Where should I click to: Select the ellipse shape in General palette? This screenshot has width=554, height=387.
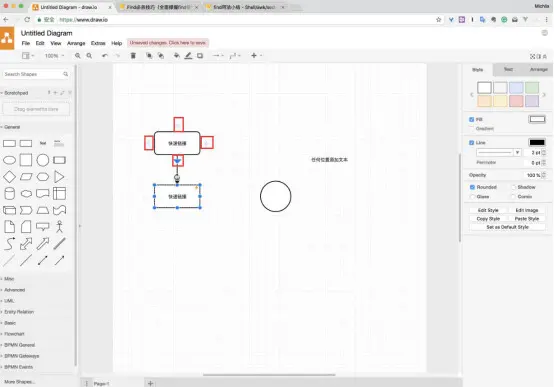[10, 160]
